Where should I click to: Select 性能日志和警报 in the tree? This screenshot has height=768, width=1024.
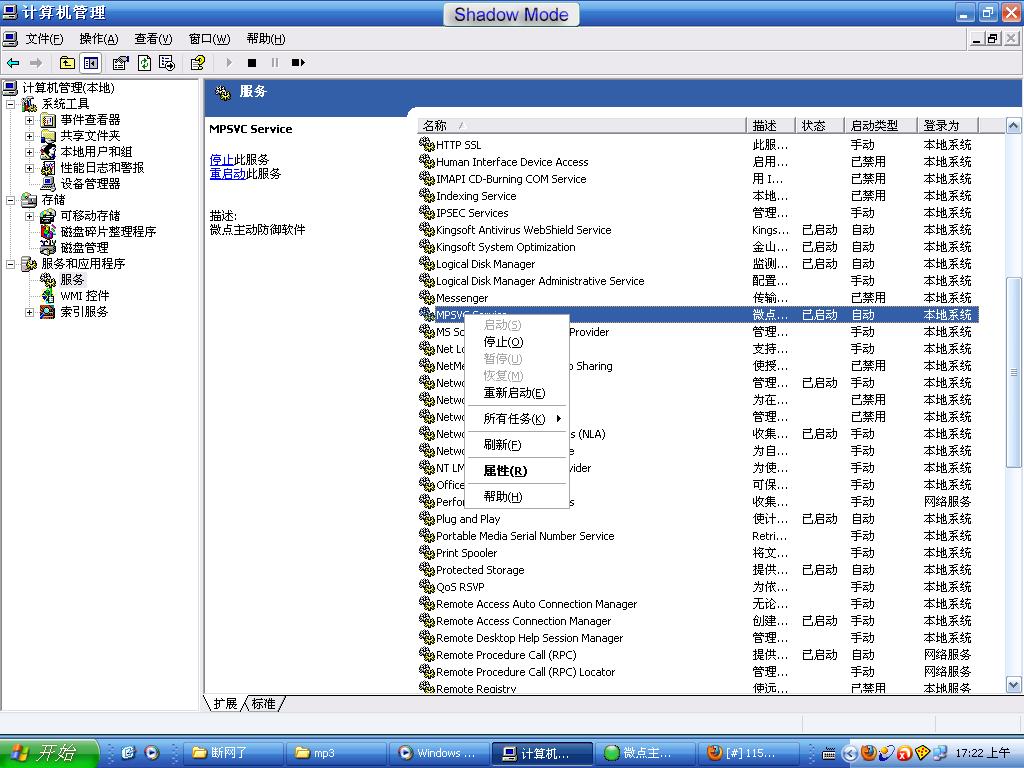click(102, 168)
